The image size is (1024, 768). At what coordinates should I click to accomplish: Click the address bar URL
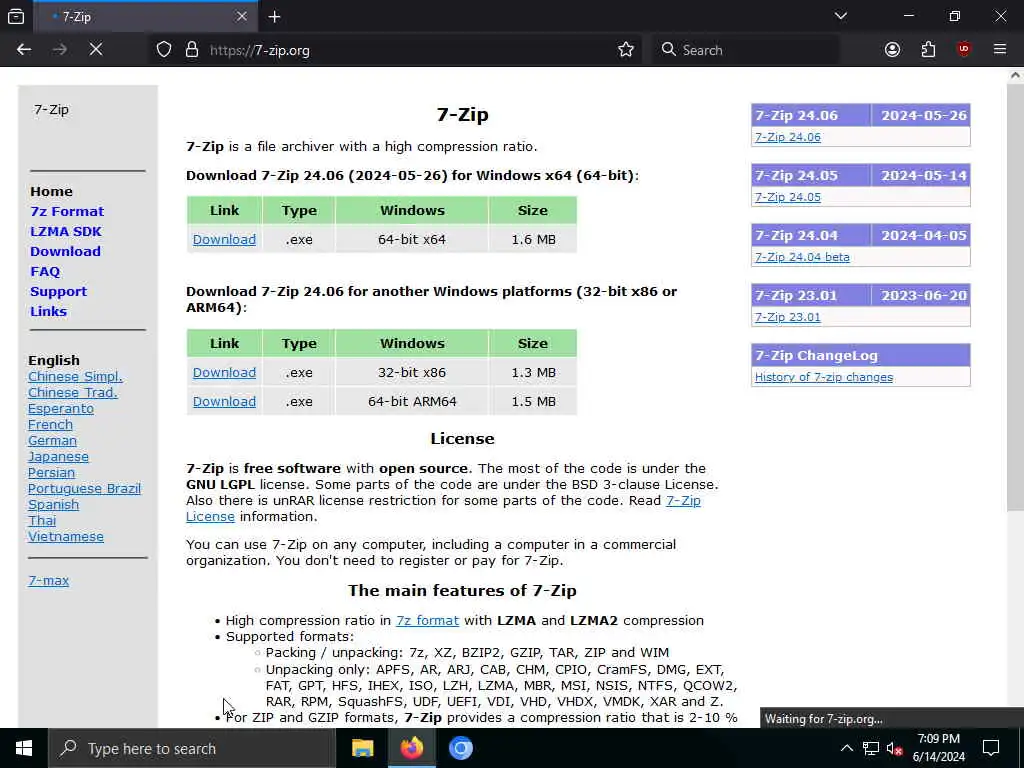pos(260,50)
